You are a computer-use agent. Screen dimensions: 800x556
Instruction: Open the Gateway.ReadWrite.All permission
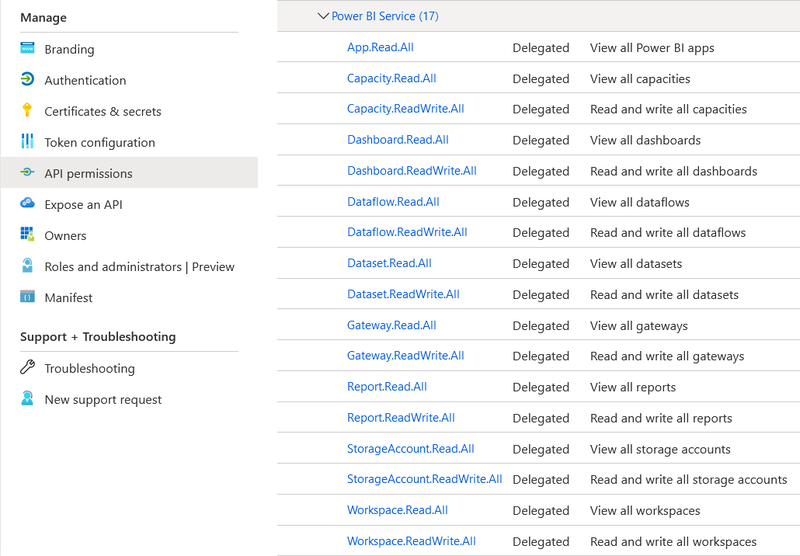(406, 356)
